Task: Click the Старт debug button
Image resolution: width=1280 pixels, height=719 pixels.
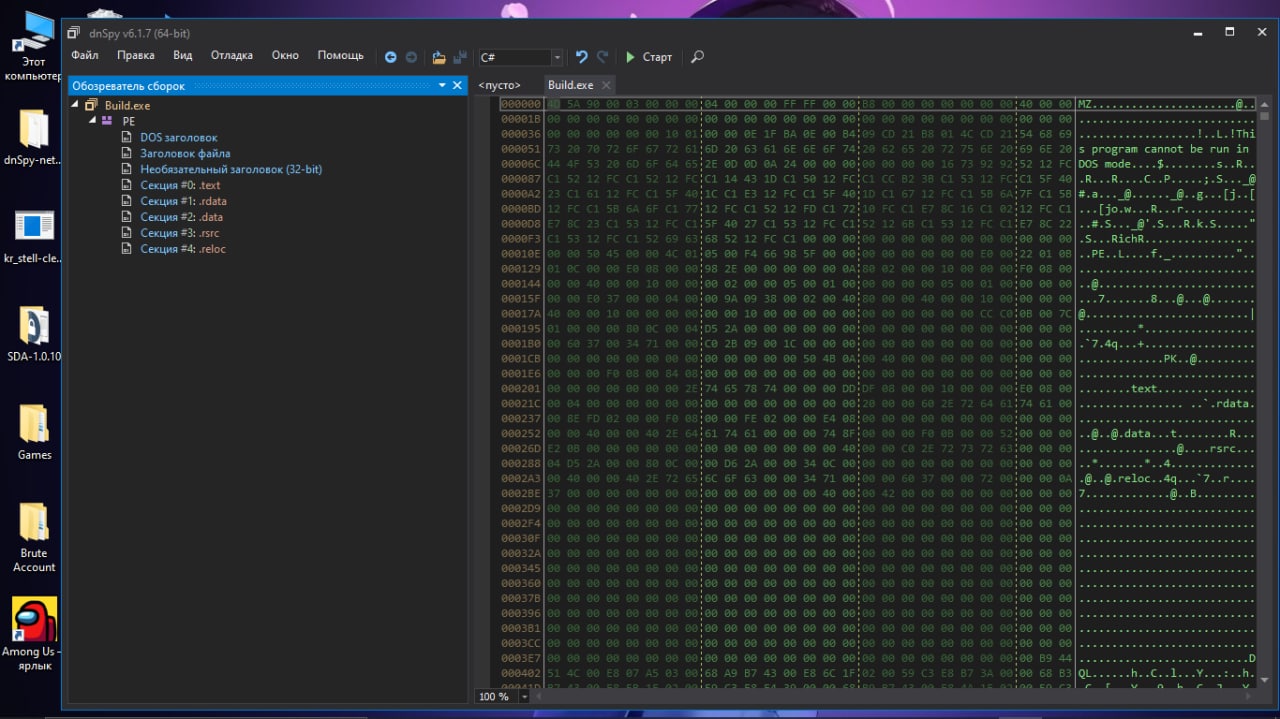Action: [649, 57]
